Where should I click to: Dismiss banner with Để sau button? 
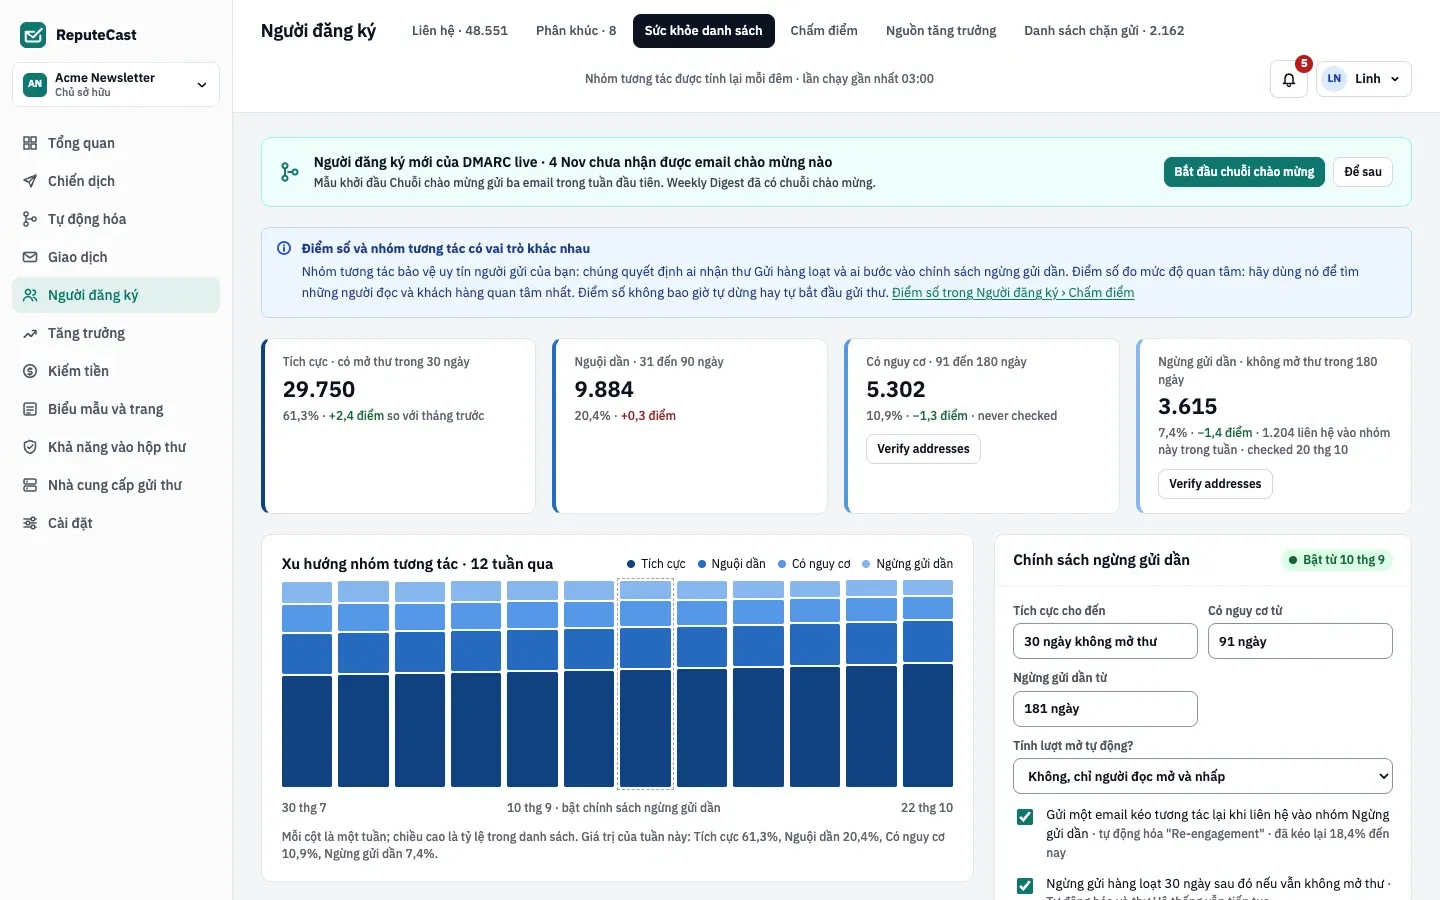(1363, 172)
